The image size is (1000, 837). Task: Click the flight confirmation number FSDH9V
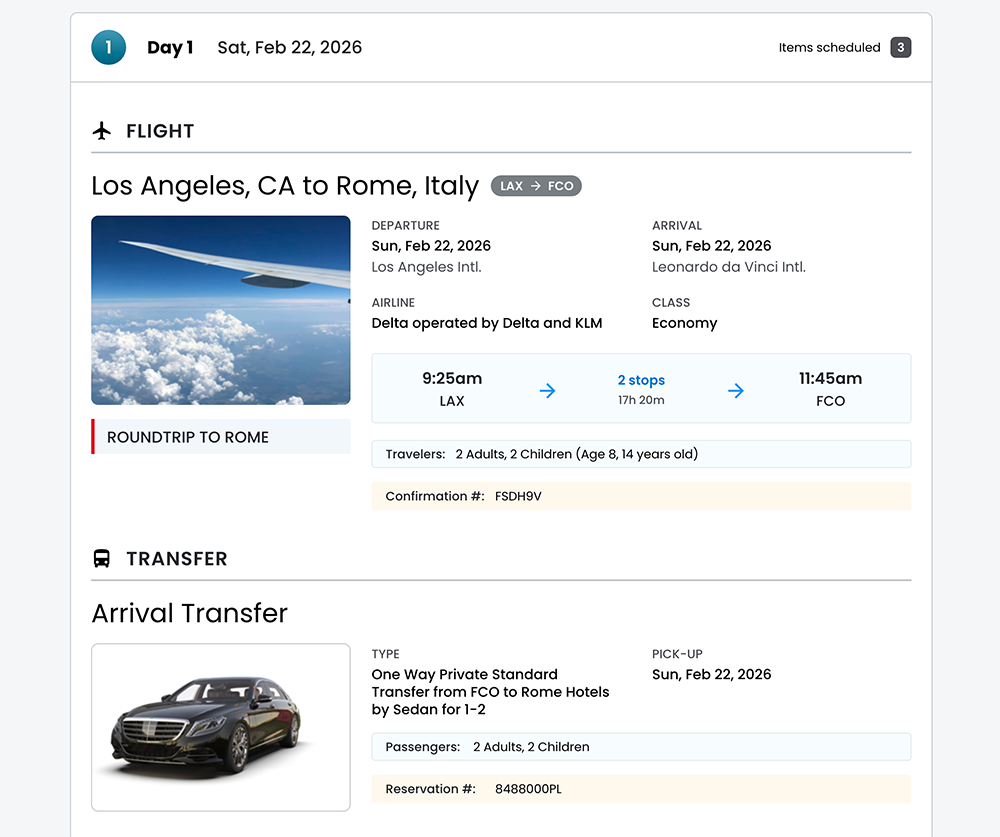pos(518,496)
